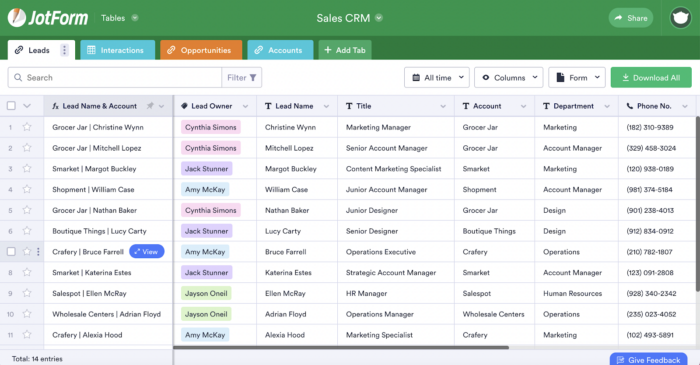Click the Department column header
Image resolution: width=700 pixels, height=365 pixels.
tap(577, 106)
